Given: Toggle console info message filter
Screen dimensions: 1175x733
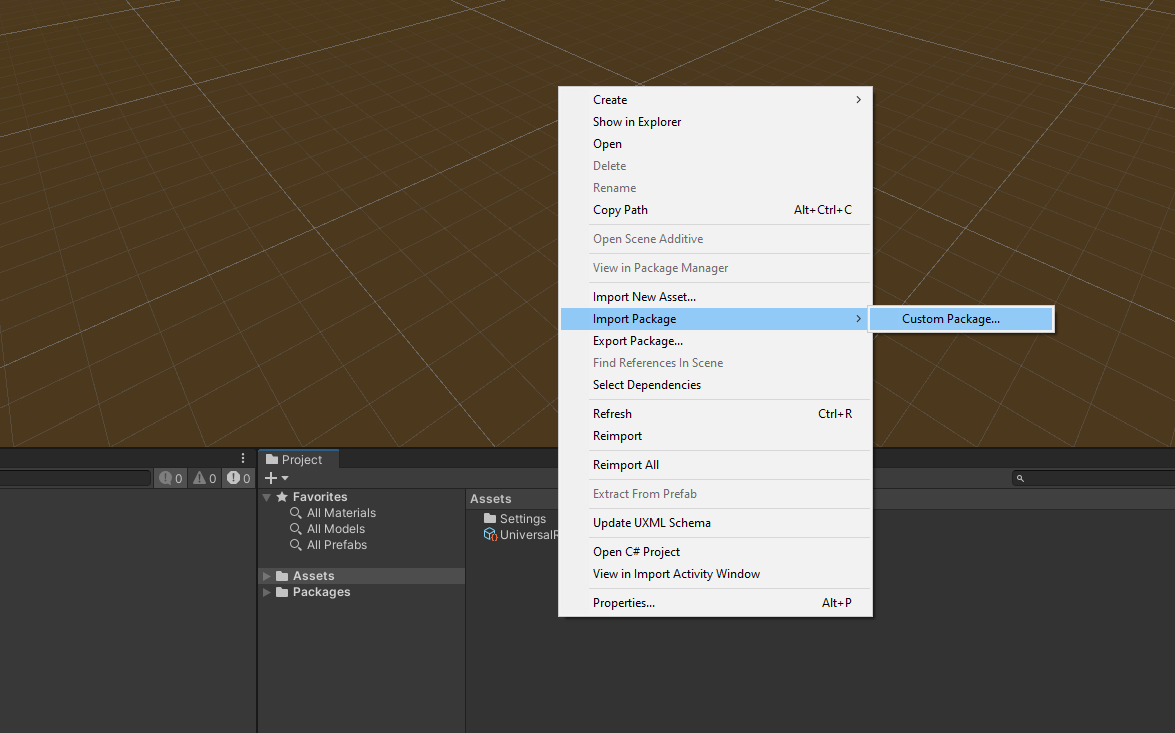Looking at the screenshot, I should point(171,478).
